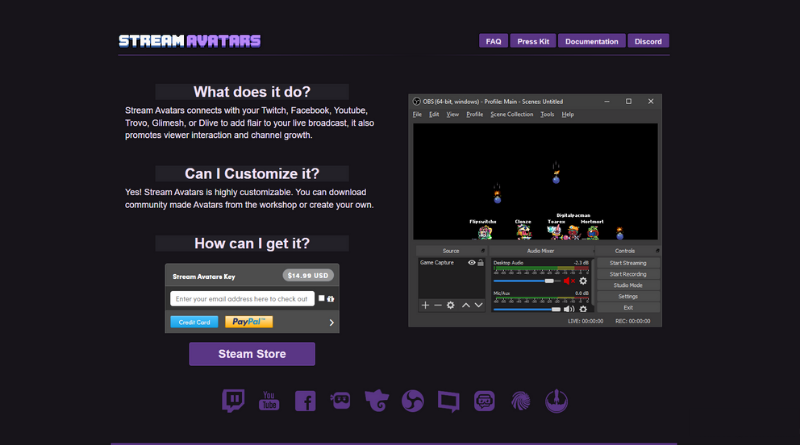Click the rocket launch circle icon
The image size is (800, 445).
click(556, 401)
